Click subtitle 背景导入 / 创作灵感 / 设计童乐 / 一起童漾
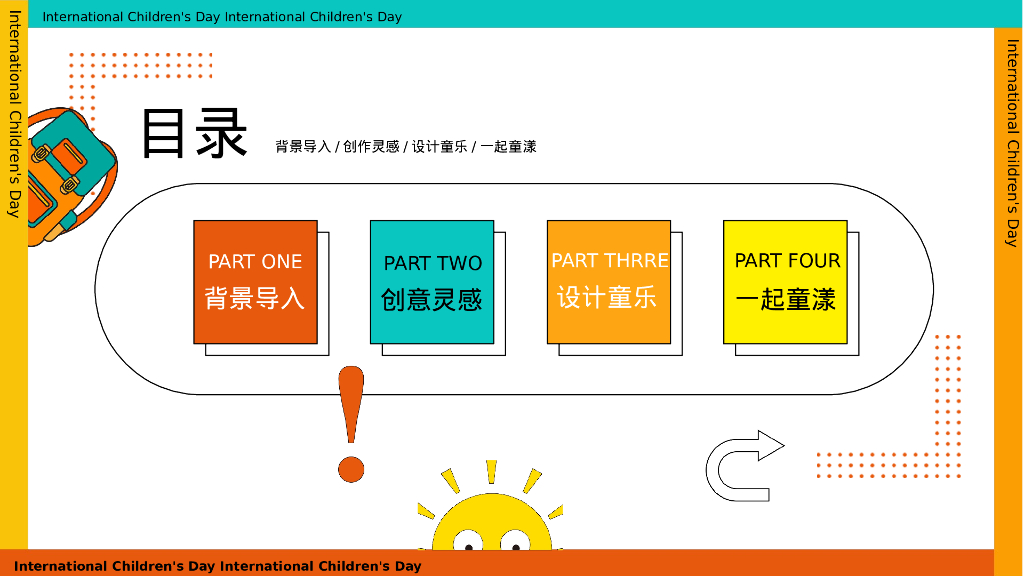Image resolution: width=1024 pixels, height=576 pixels. pos(406,146)
